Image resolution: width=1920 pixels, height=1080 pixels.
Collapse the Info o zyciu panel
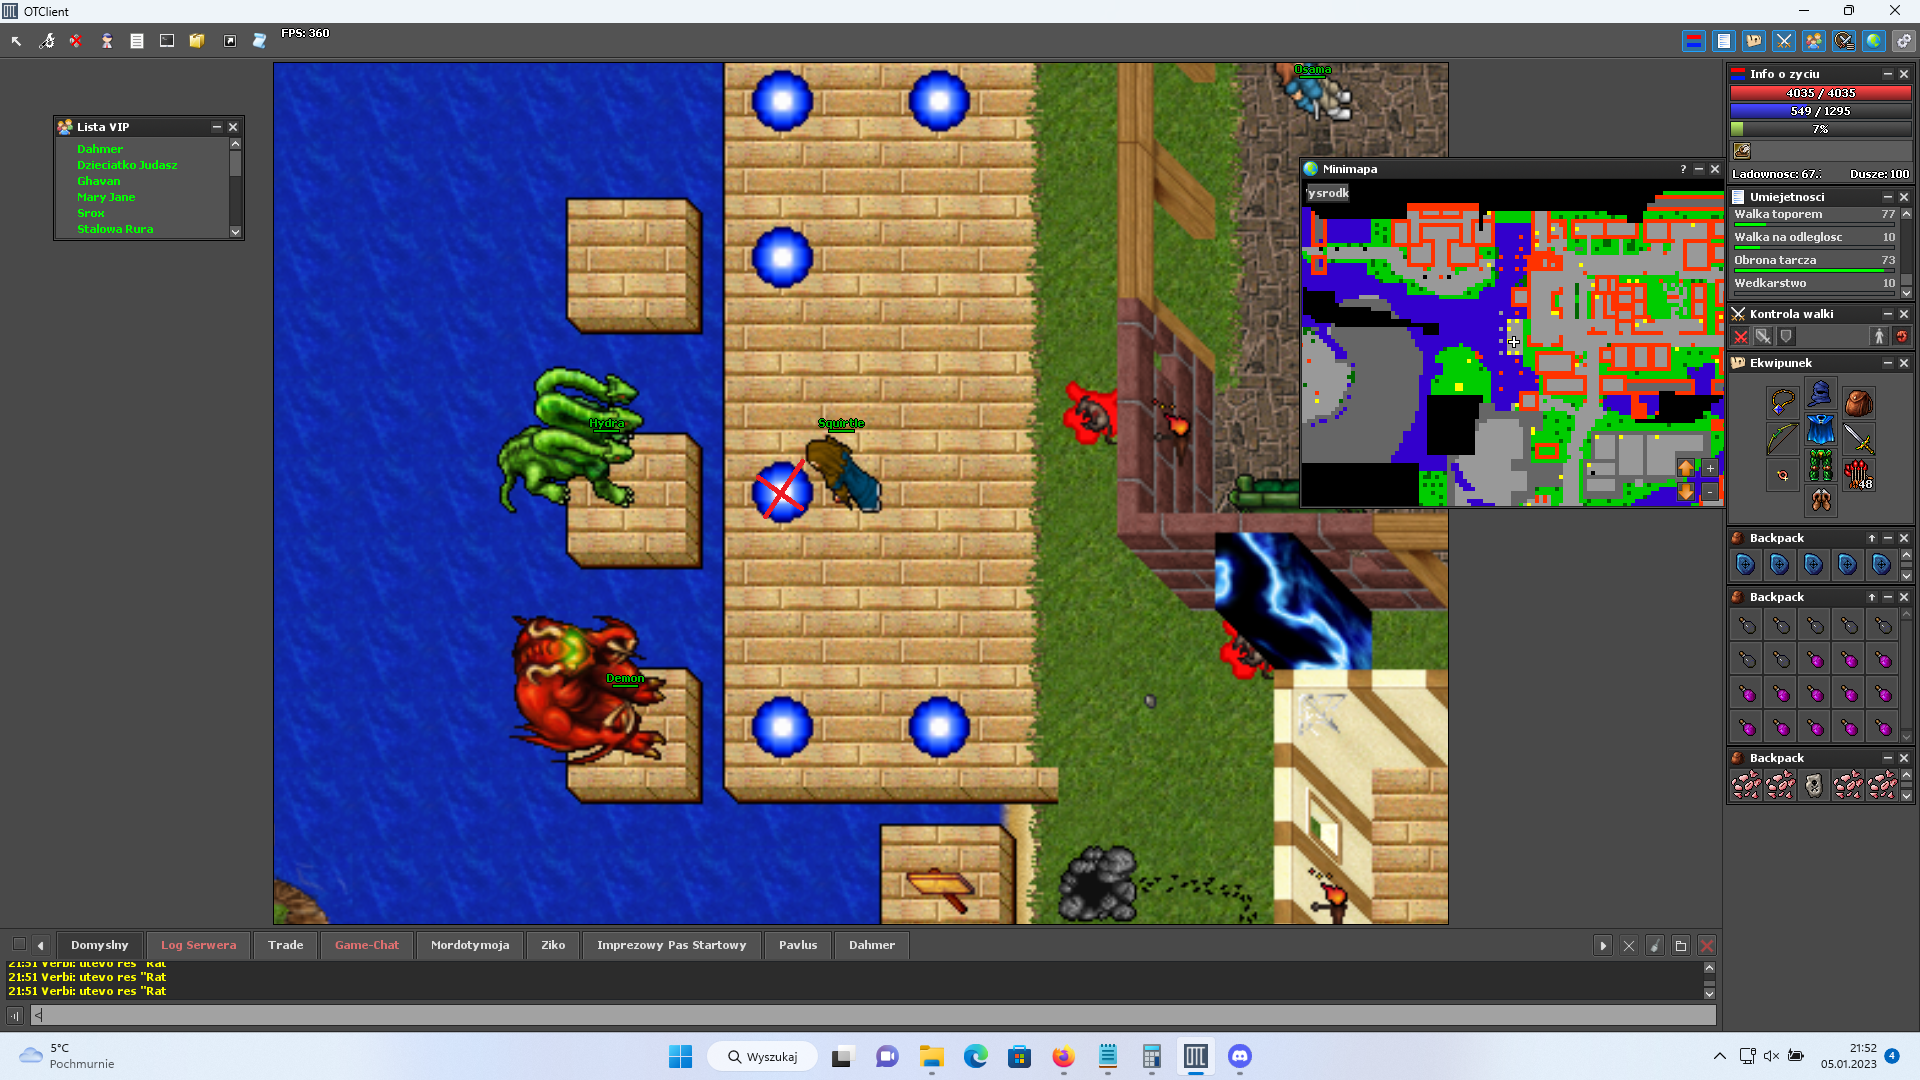(x=1888, y=74)
